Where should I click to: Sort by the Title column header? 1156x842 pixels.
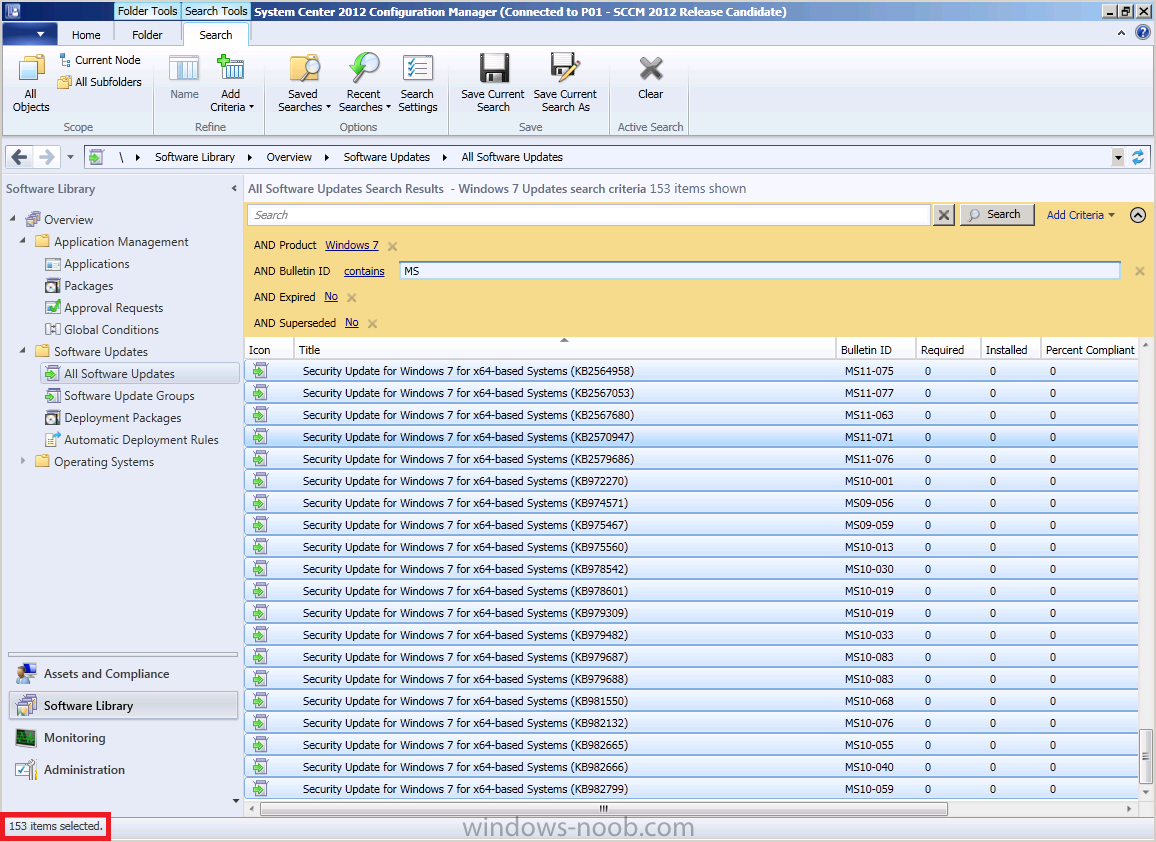(x=564, y=350)
